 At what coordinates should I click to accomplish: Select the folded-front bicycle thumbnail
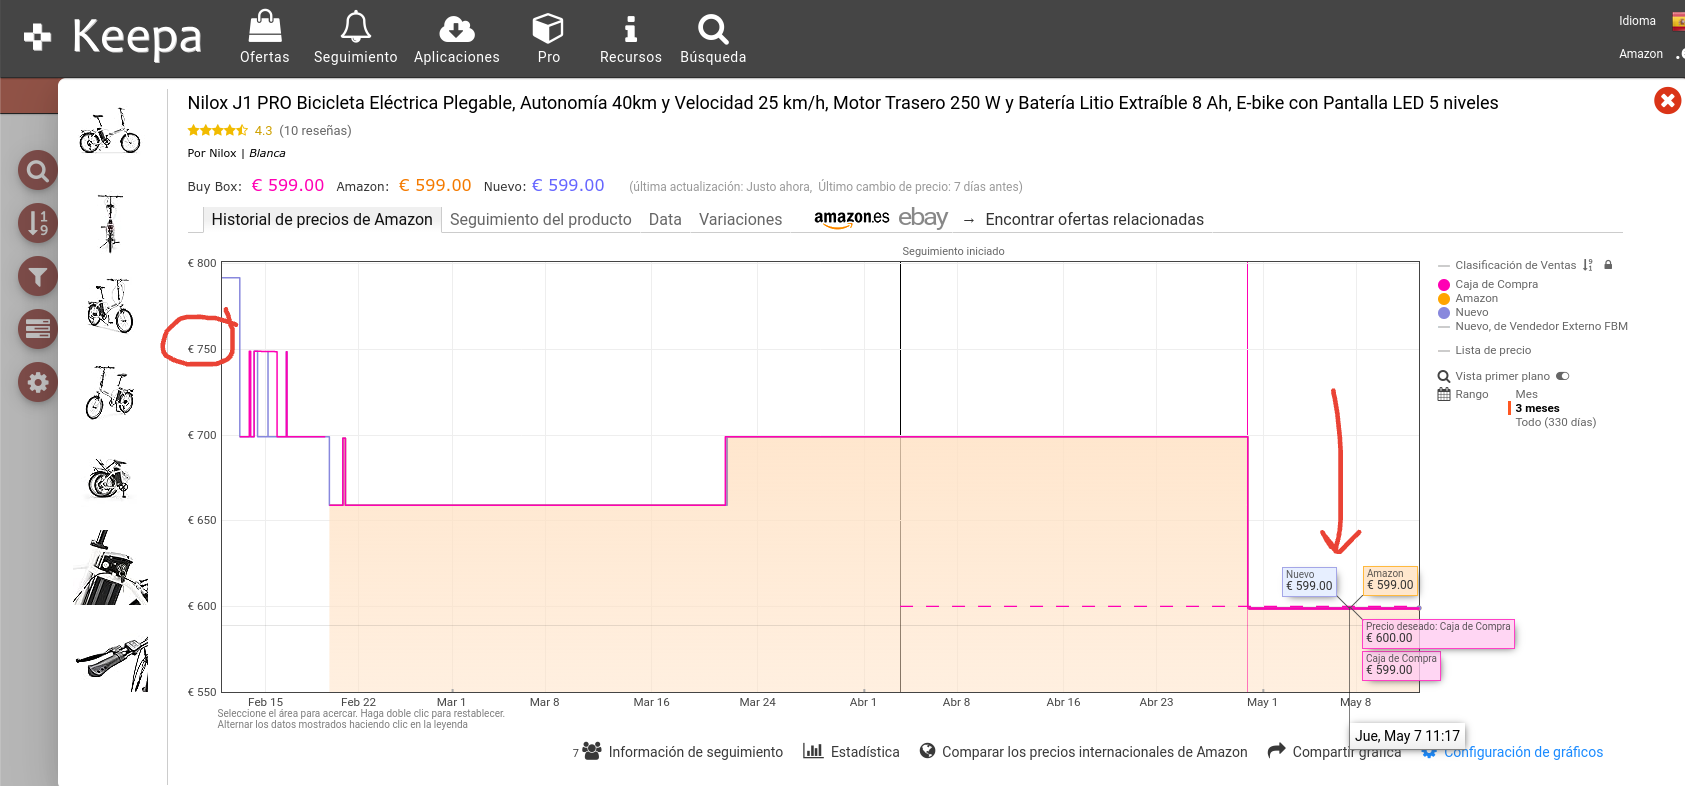[x=110, y=224]
